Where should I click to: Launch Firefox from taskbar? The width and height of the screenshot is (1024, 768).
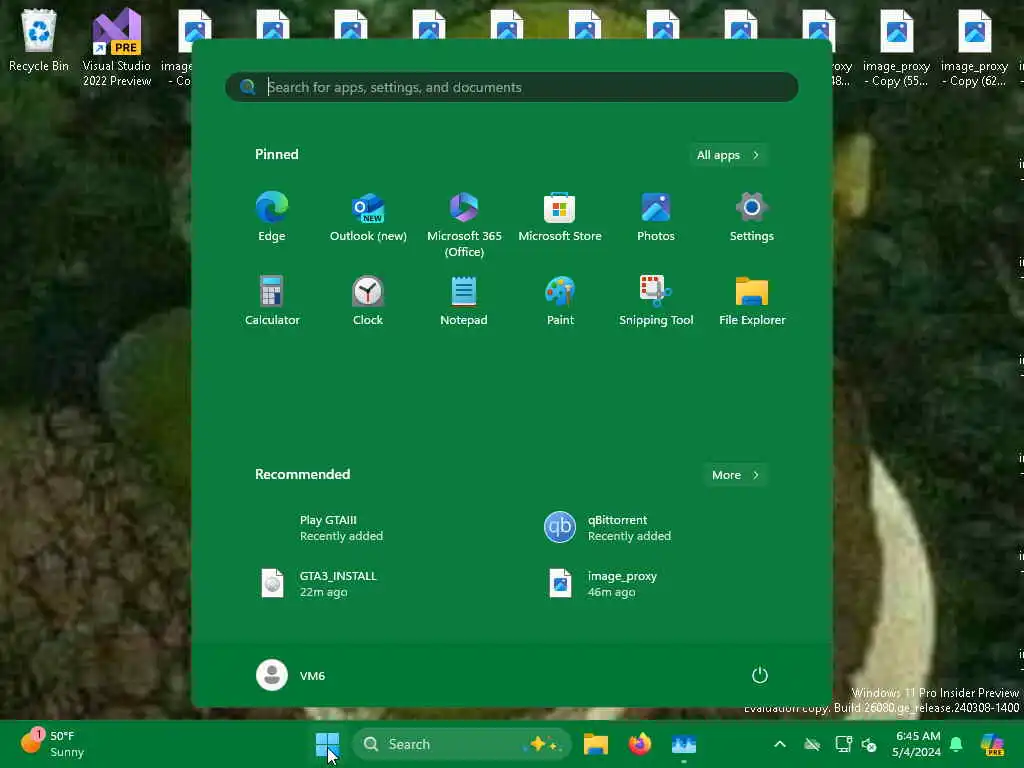pos(640,744)
